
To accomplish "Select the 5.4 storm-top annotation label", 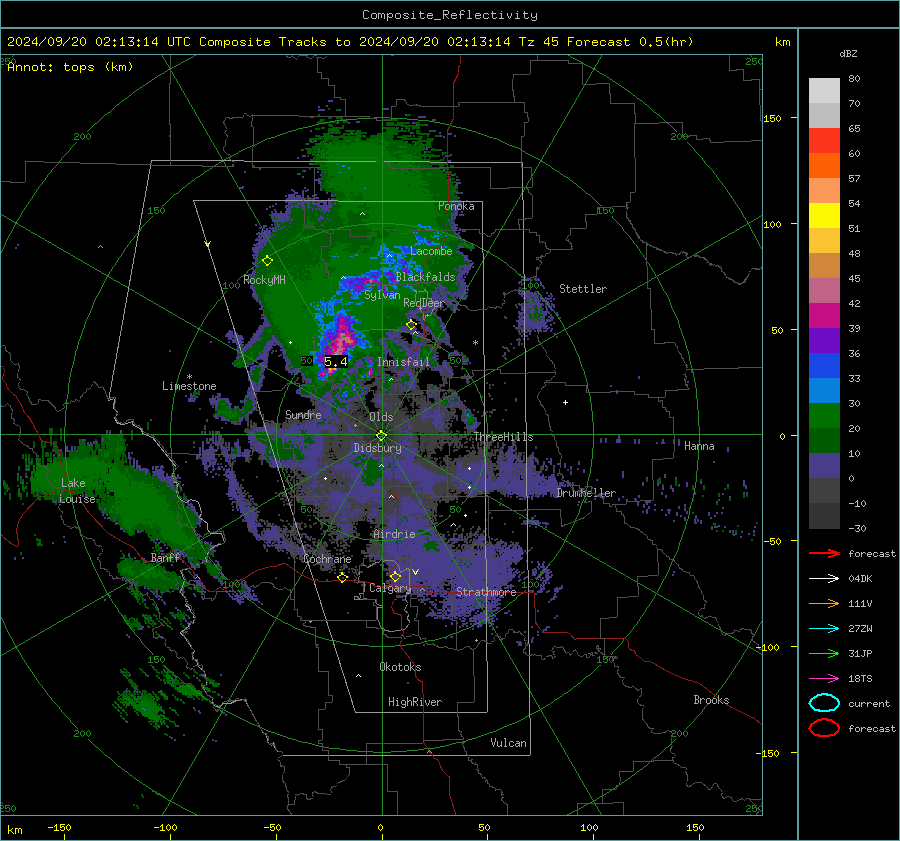I will coord(336,362).
